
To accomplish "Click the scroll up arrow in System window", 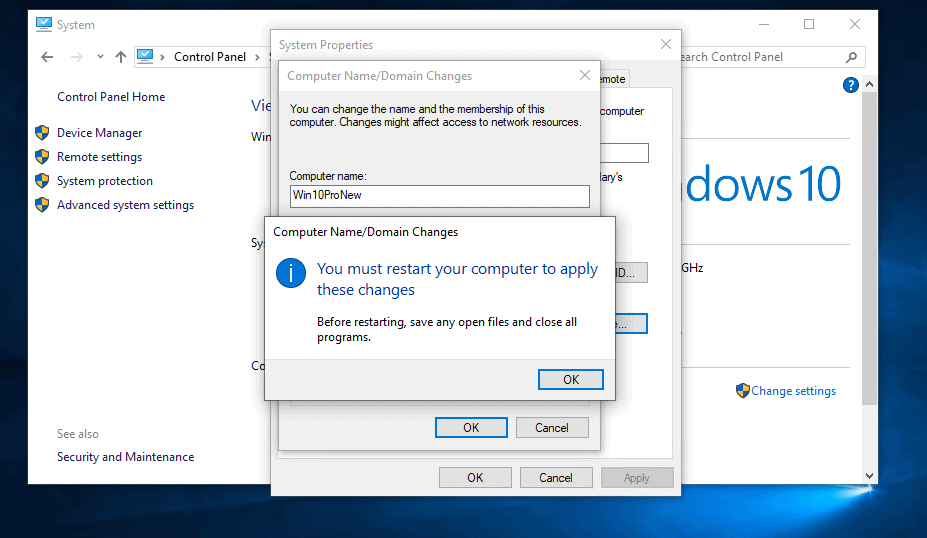I will tap(869, 85).
